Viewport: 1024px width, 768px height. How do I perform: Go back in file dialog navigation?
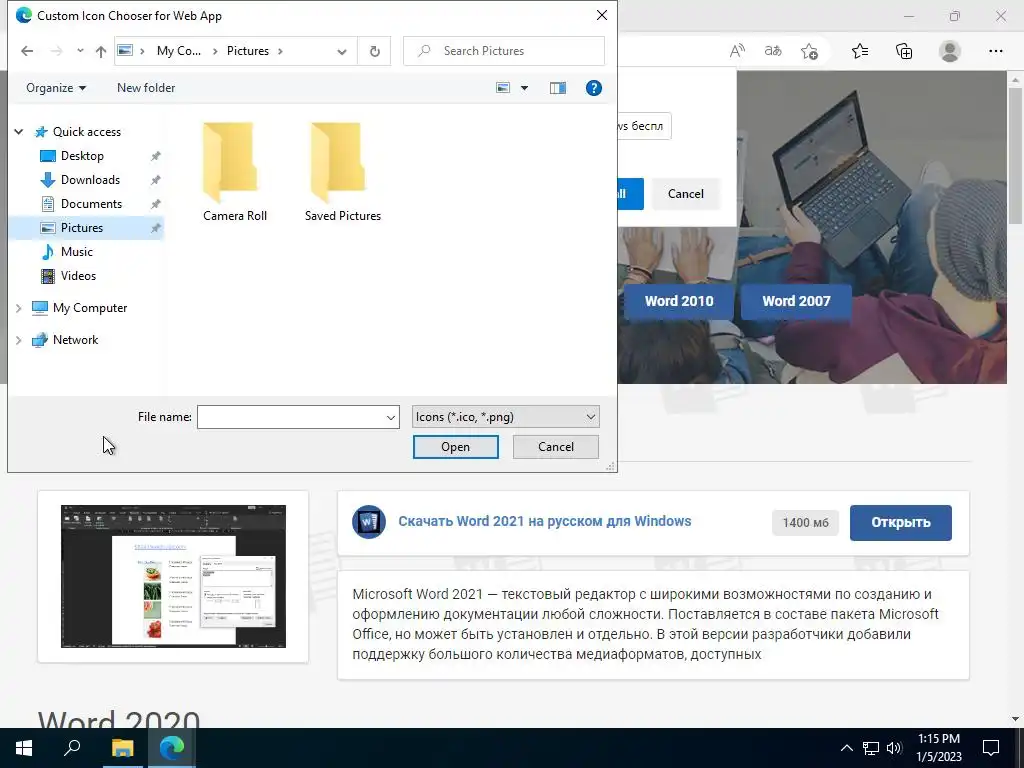click(27, 51)
